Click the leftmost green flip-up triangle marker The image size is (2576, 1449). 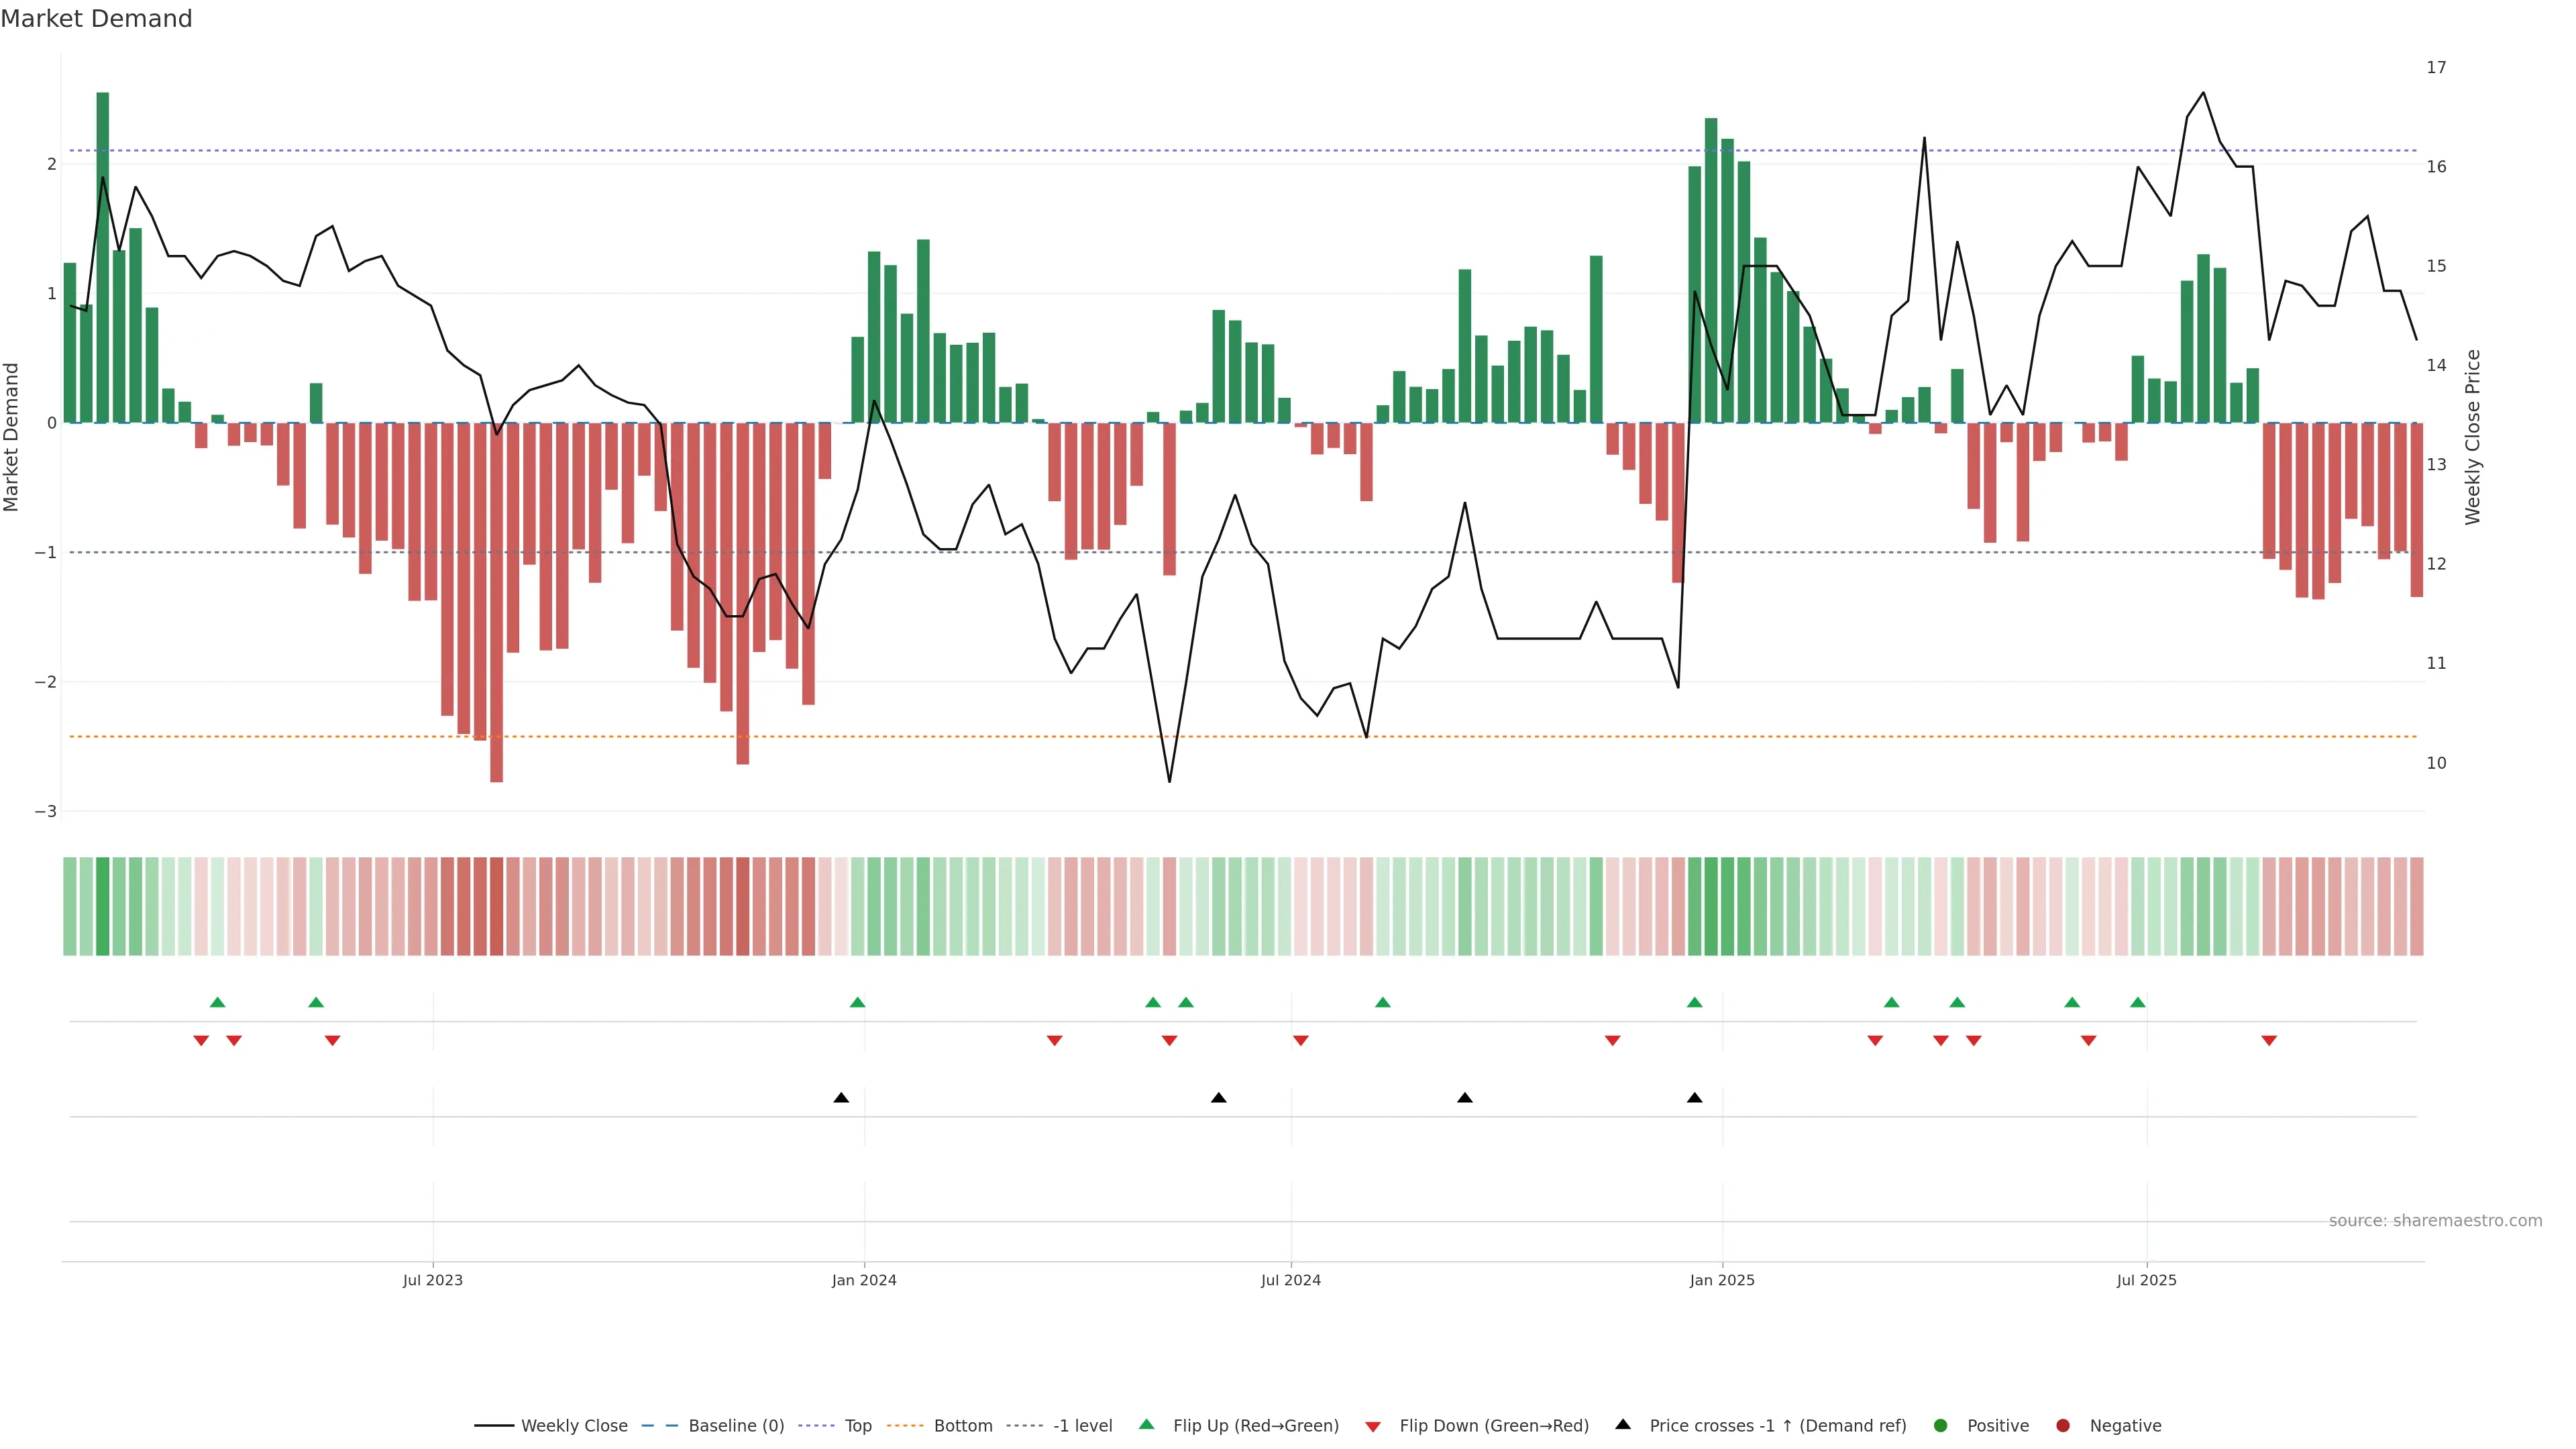(x=217, y=1002)
